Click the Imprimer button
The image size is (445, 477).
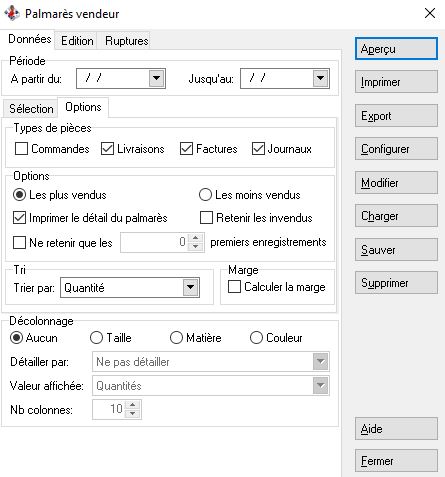coord(396,82)
